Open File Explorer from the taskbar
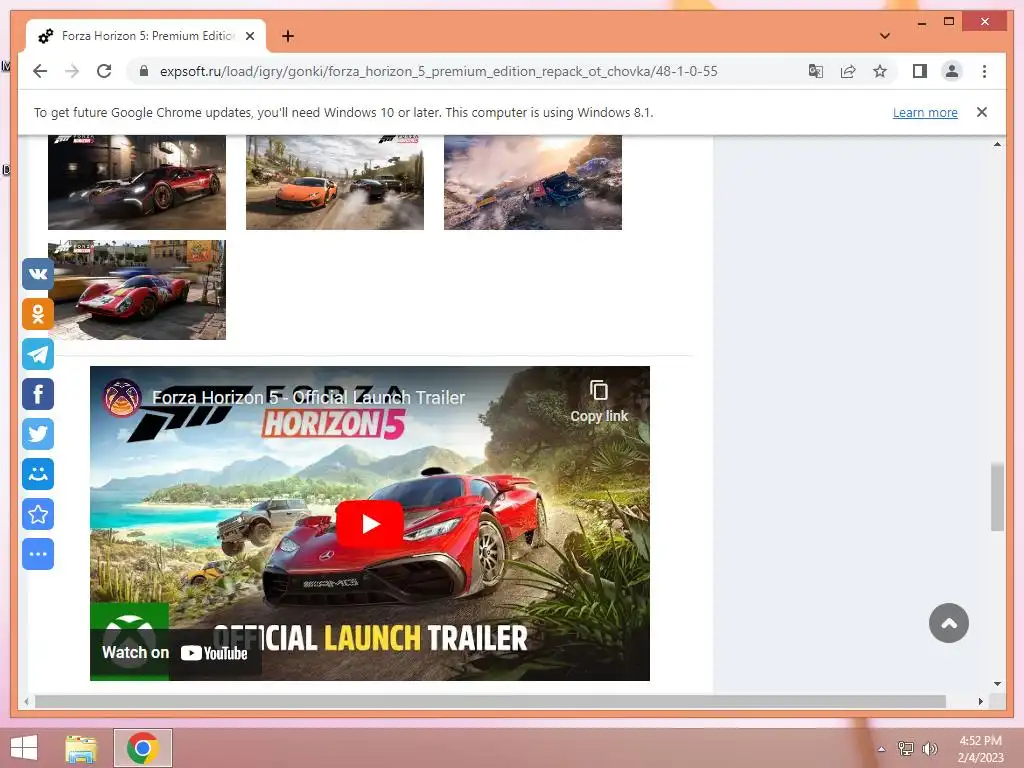Screen dimensions: 1024x768 [x=81, y=748]
